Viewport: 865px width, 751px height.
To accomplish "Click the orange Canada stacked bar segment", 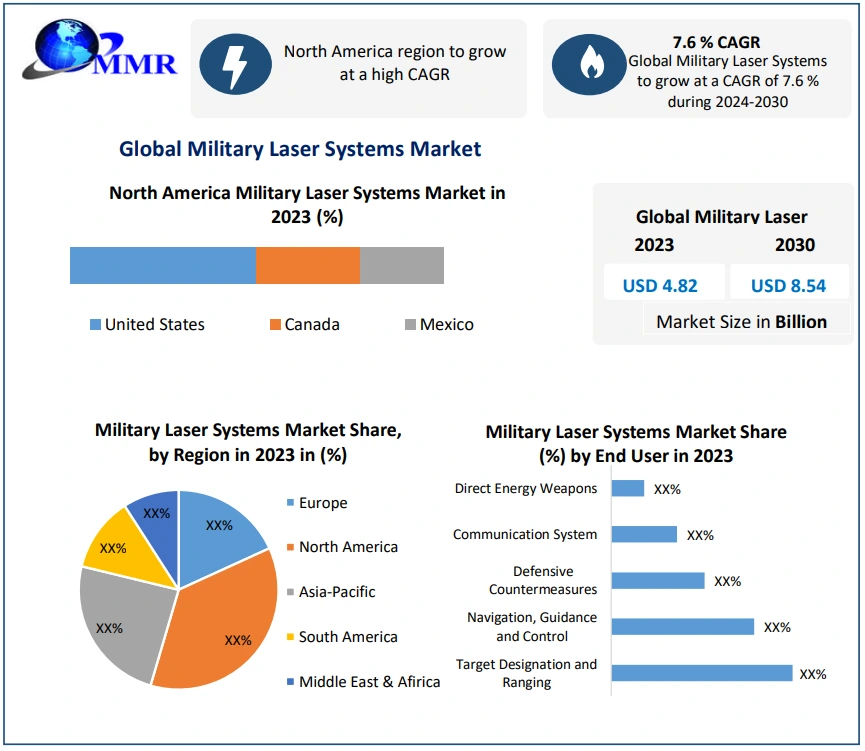I will pyautogui.click(x=307, y=266).
